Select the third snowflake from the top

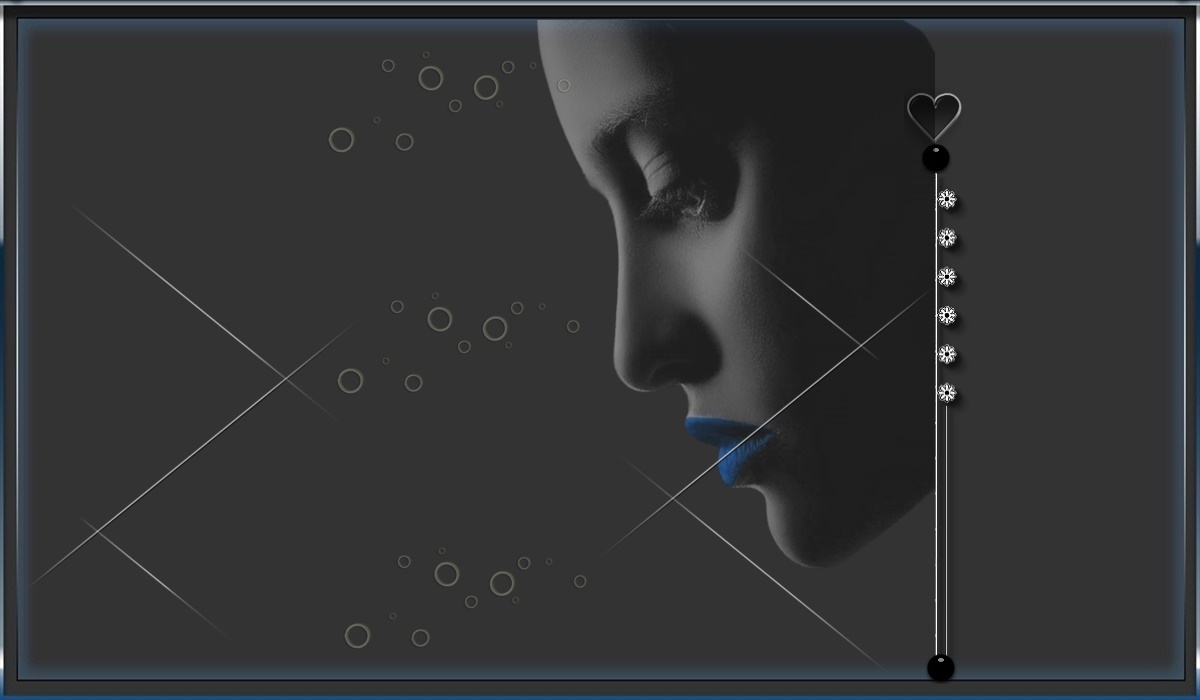(946, 277)
